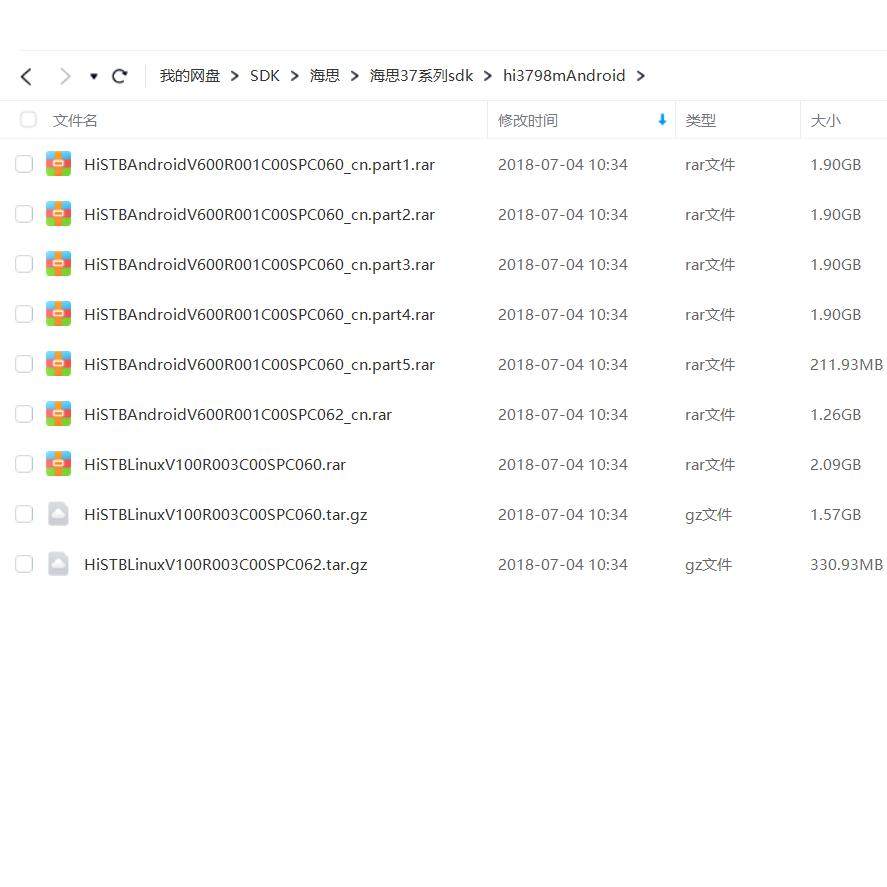Navigate to 海思 folder in breadcrumb
Image resolution: width=887 pixels, height=887 pixels.
(325, 76)
